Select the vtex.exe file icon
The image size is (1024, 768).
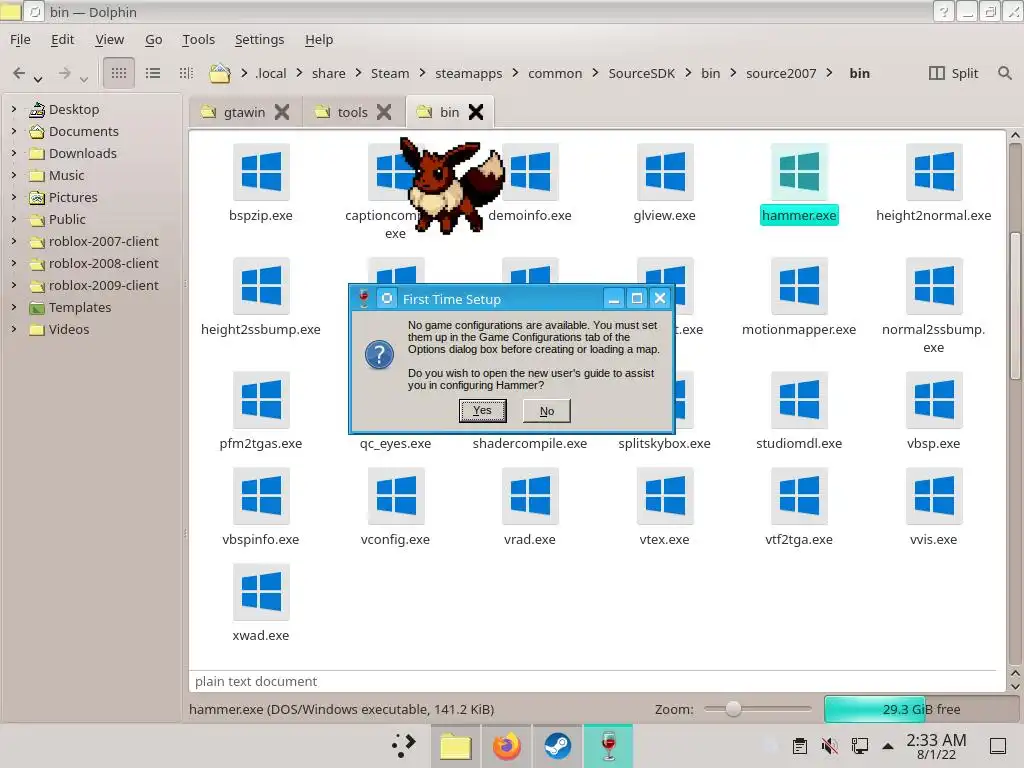(664, 496)
